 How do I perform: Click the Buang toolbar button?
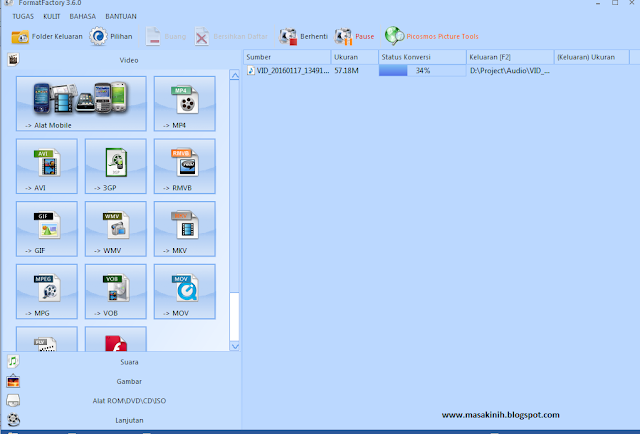166,36
